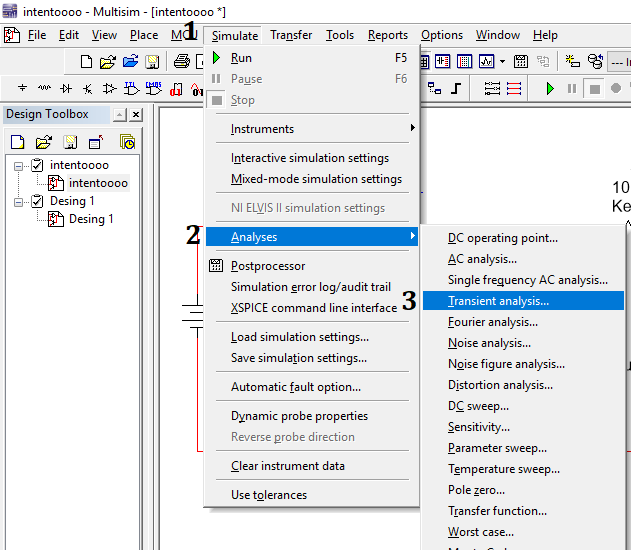The height and width of the screenshot is (550, 631).
Task: Click Save icon in Design Toolbox
Action: [x=70, y=142]
